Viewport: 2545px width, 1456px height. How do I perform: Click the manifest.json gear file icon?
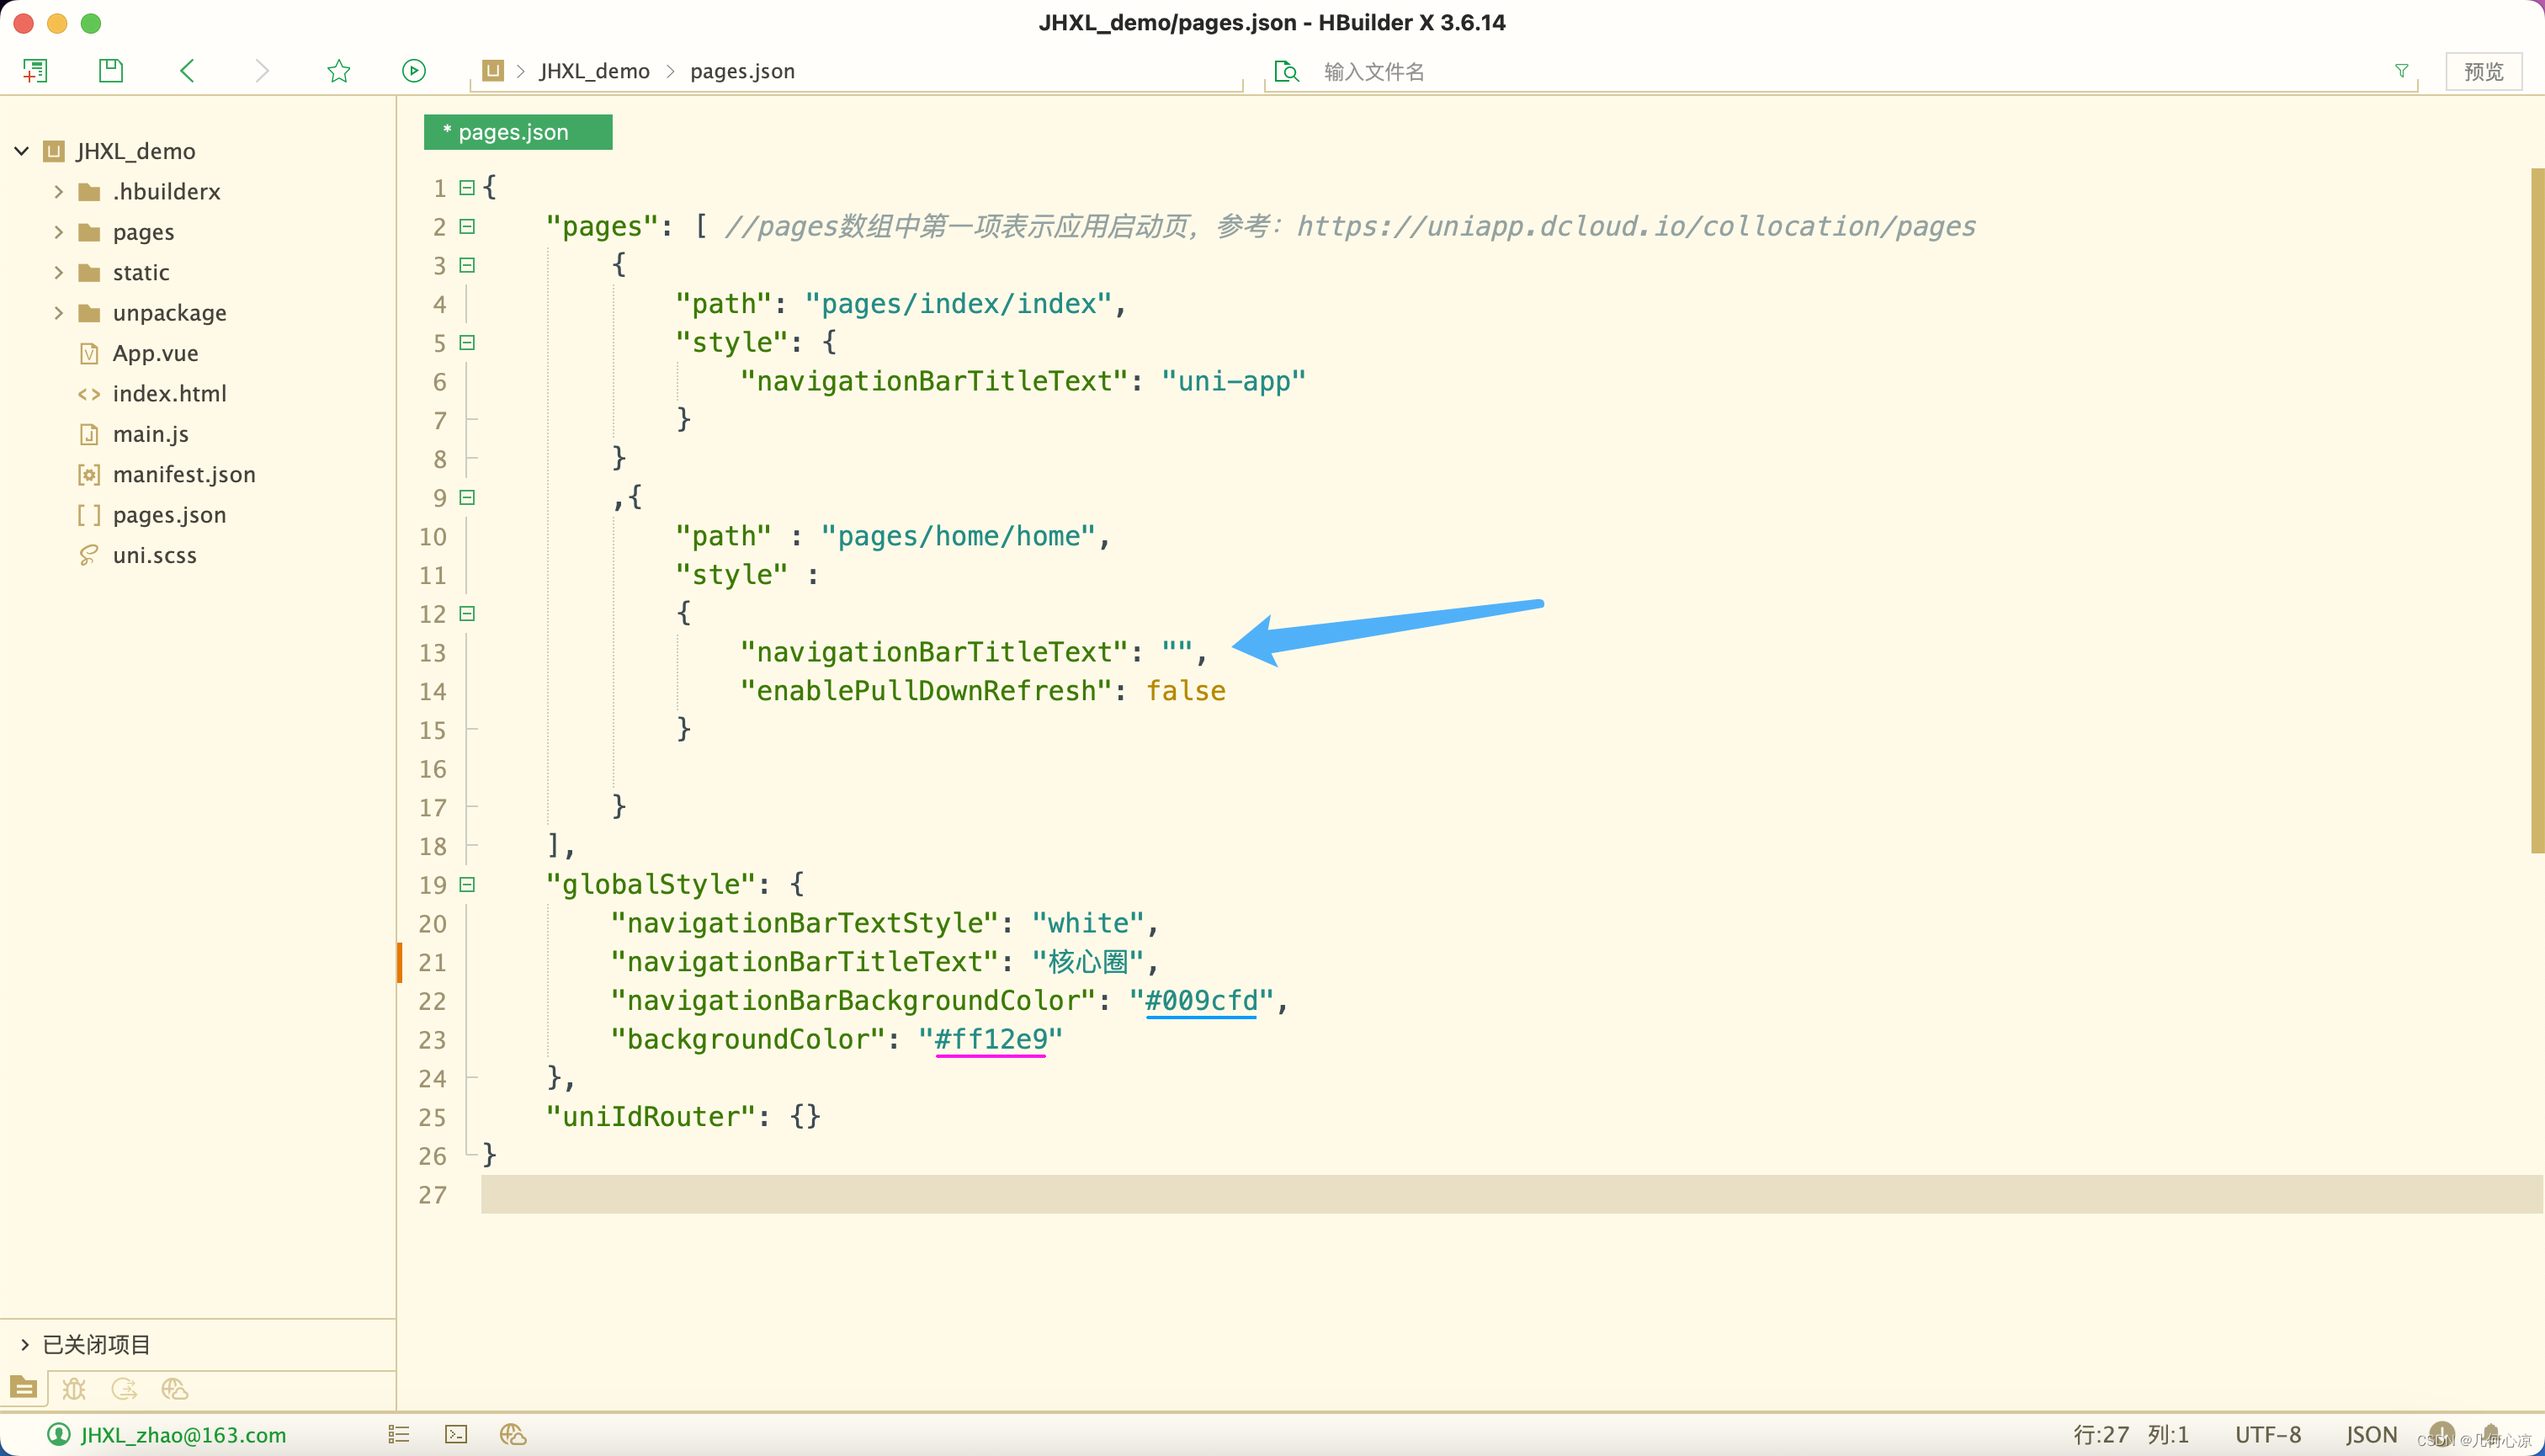click(89, 474)
